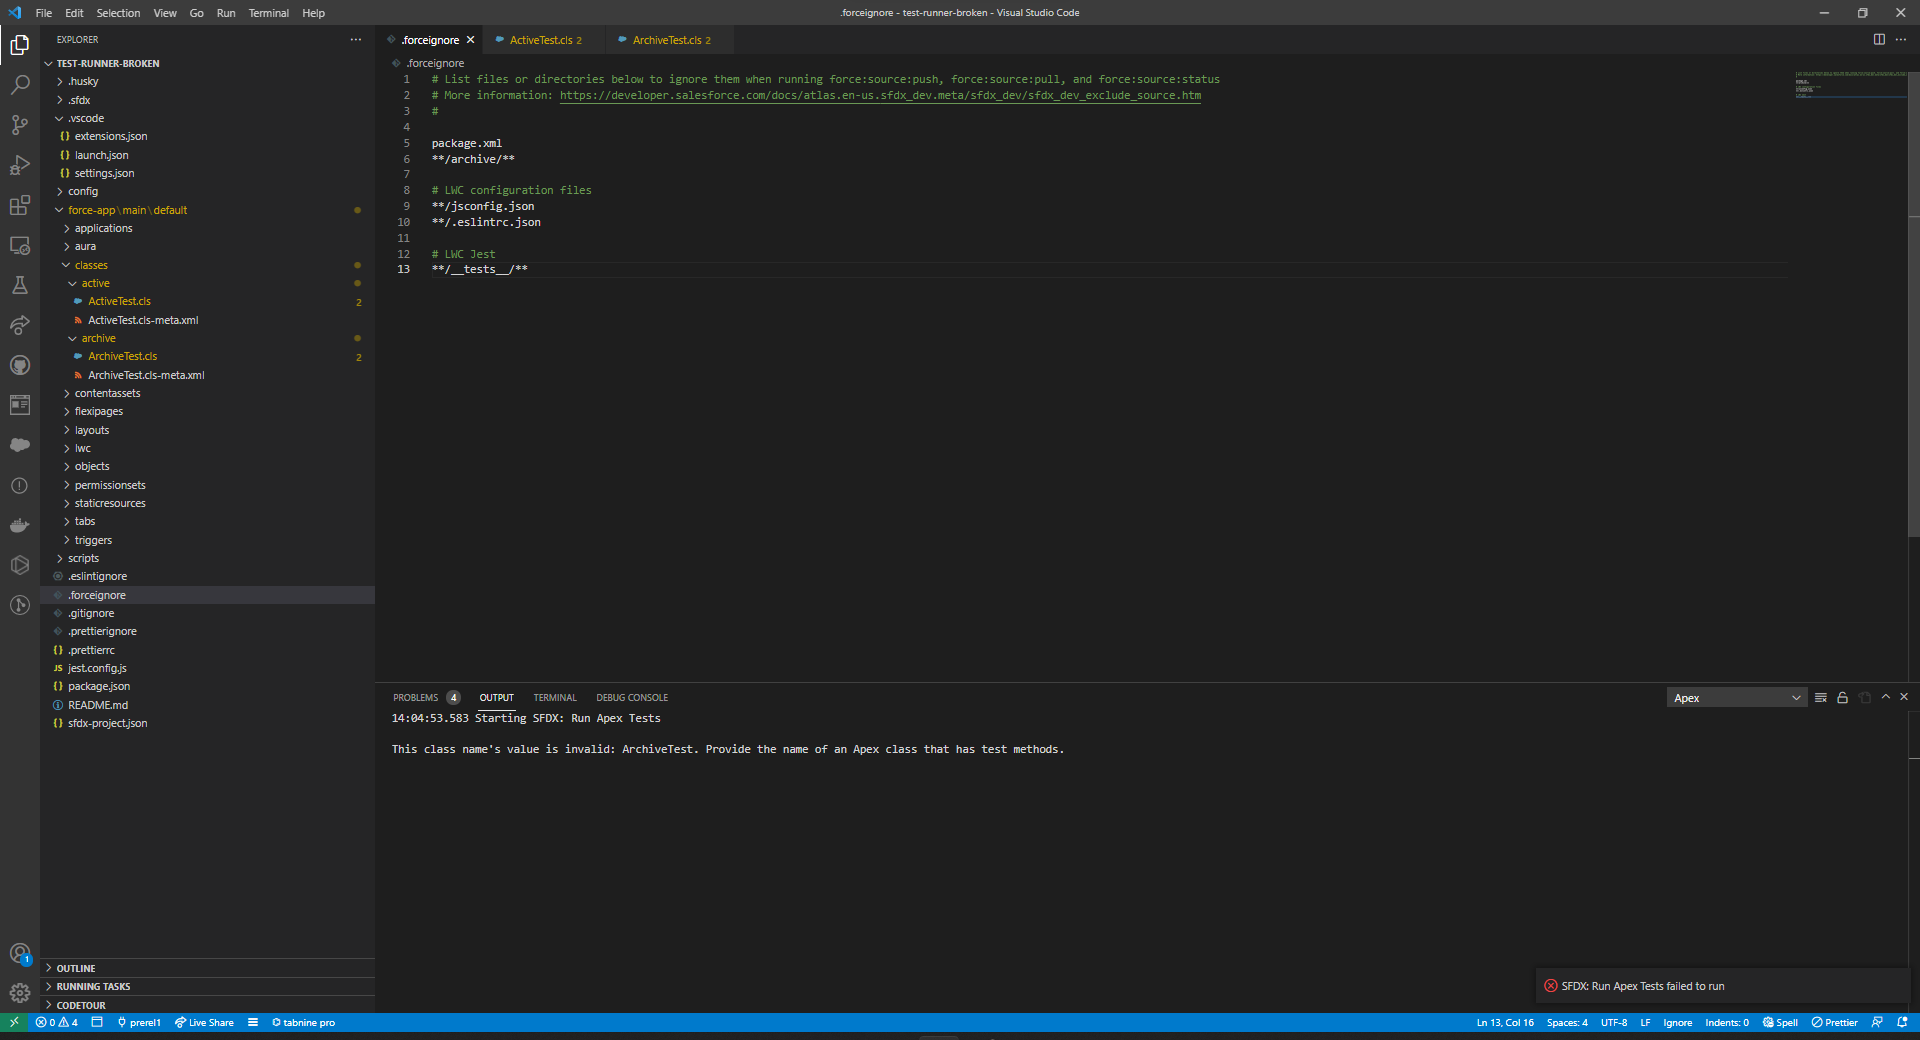Click the Live Share status bar button
Viewport: 1920px width, 1040px height.
coord(204,1022)
